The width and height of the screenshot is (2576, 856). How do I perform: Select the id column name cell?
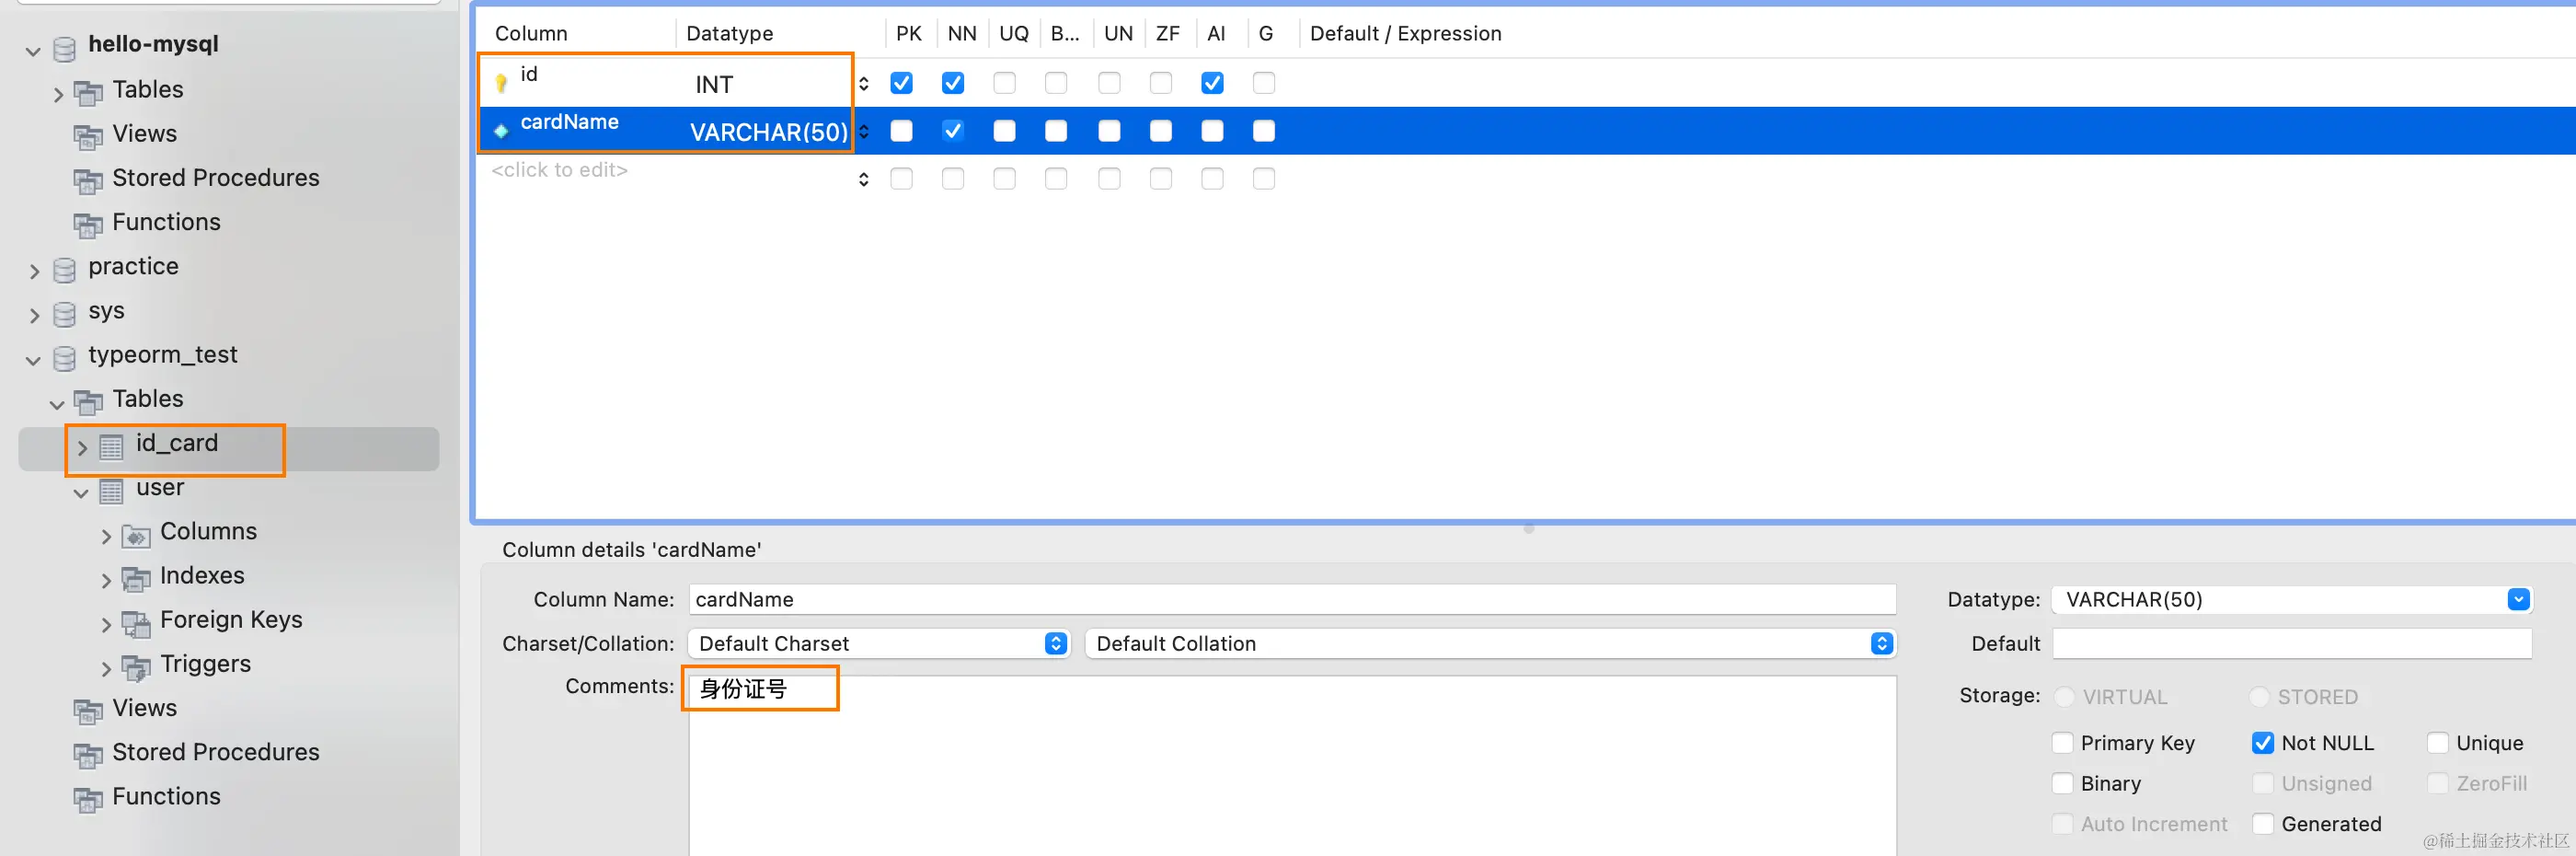click(x=529, y=74)
